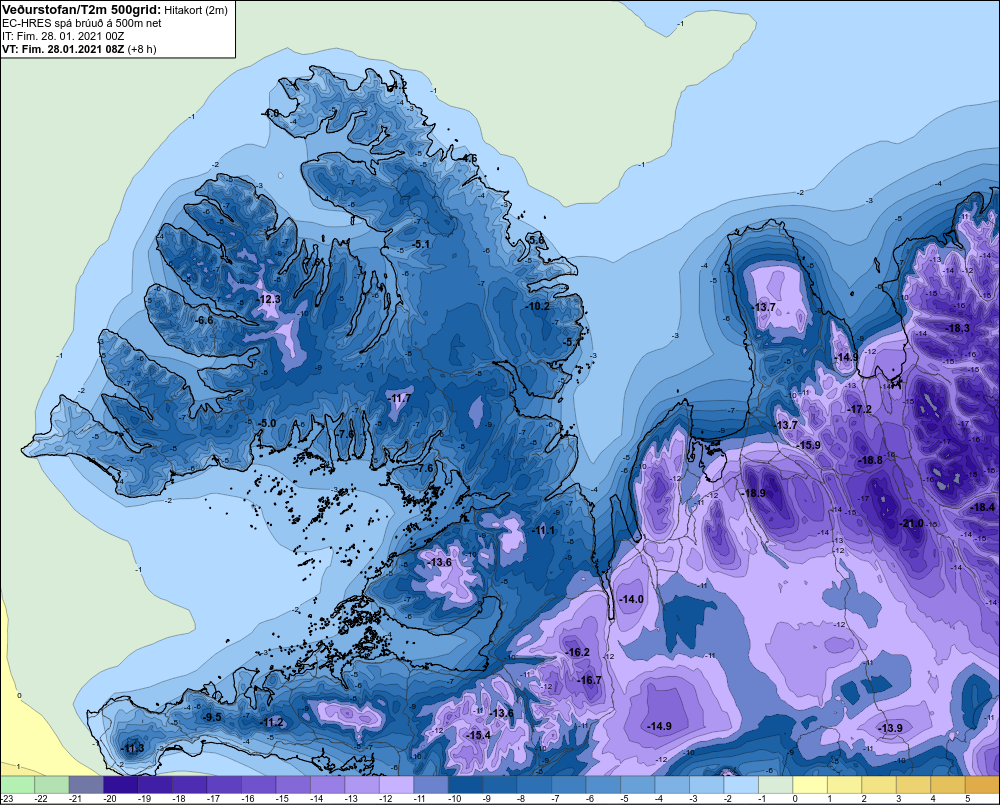Select the -16.2 temperature value
Viewport: 1000px width, 805px height.
point(578,653)
